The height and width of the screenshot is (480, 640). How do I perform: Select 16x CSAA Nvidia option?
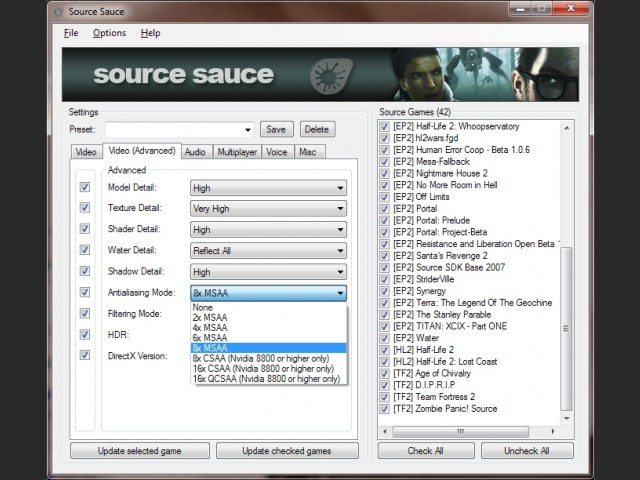tap(269, 369)
